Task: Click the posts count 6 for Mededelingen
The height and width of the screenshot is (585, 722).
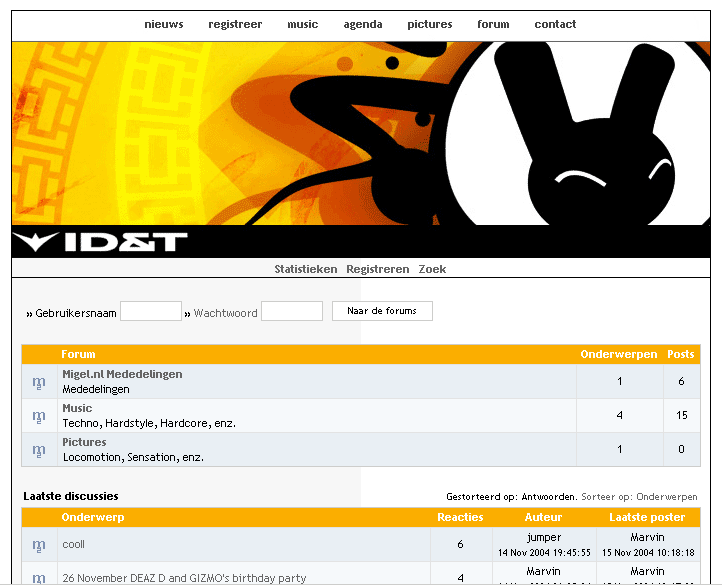Action: [681, 381]
